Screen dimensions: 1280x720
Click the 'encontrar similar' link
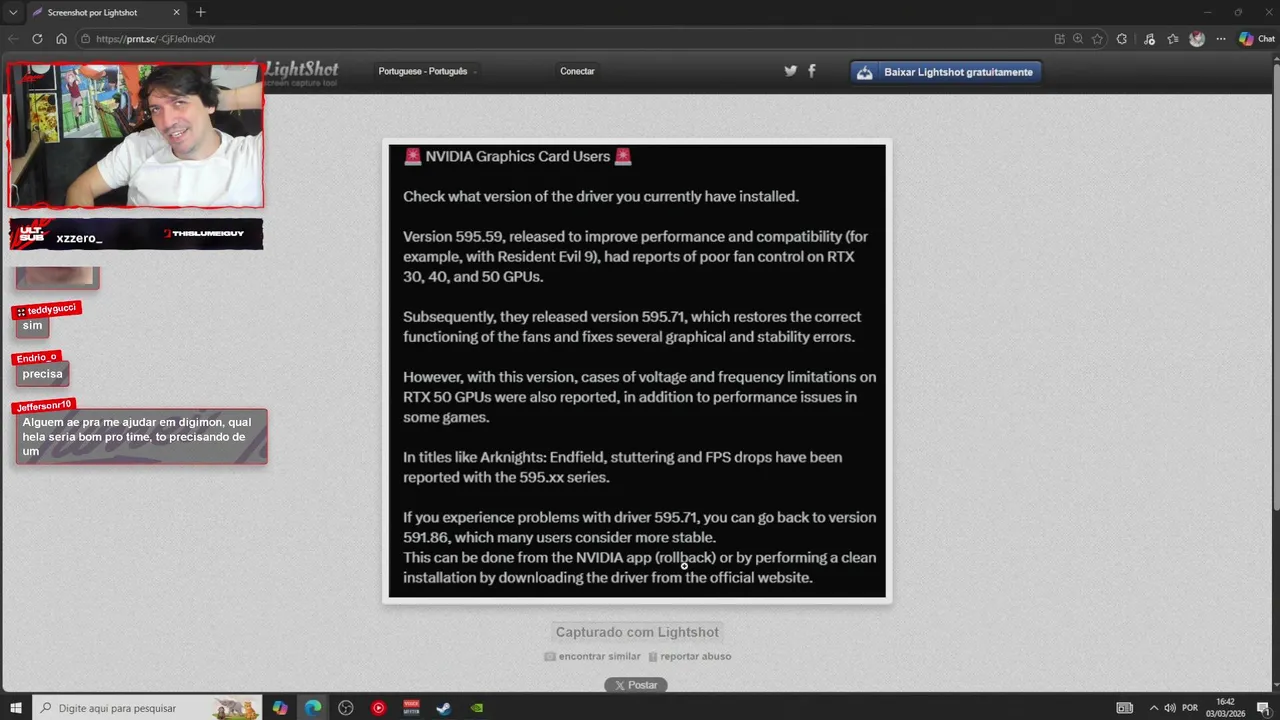pyautogui.click(x=592, y=657)
